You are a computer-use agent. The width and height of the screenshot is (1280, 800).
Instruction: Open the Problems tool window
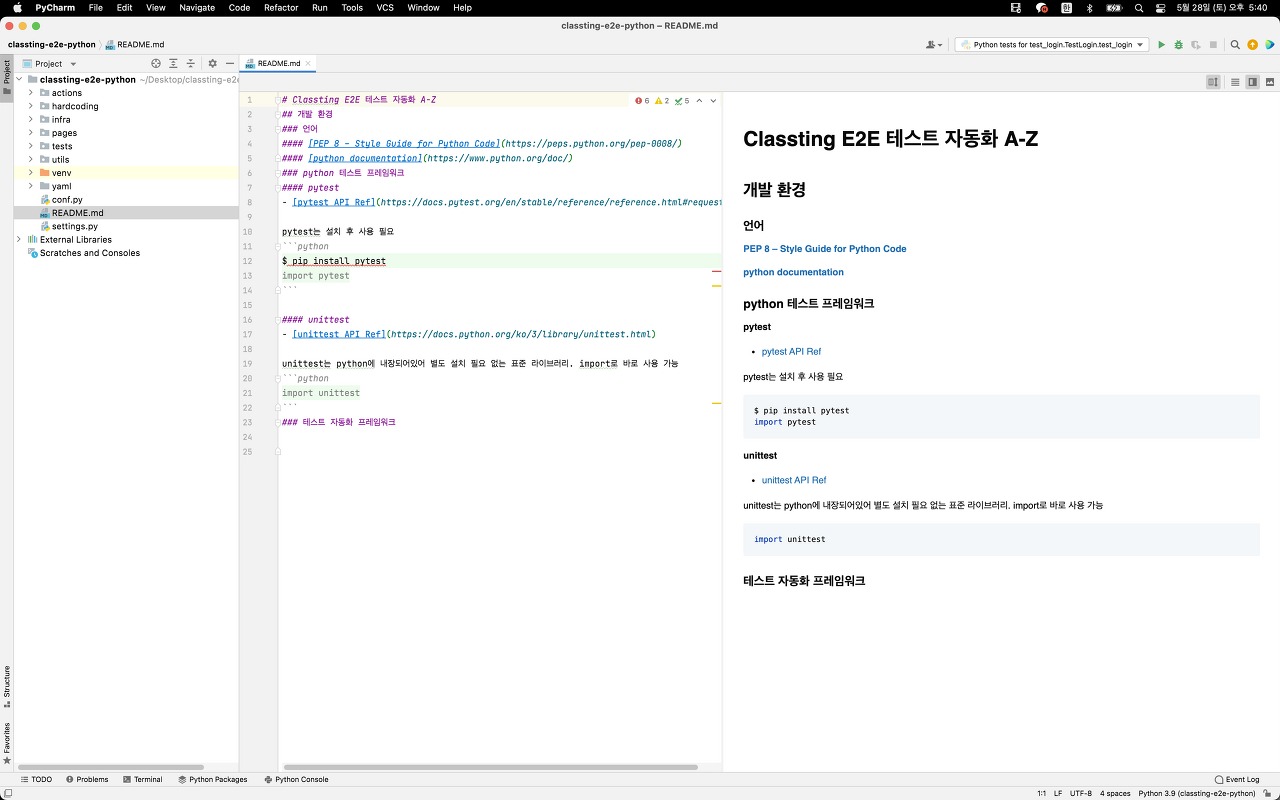87,779
